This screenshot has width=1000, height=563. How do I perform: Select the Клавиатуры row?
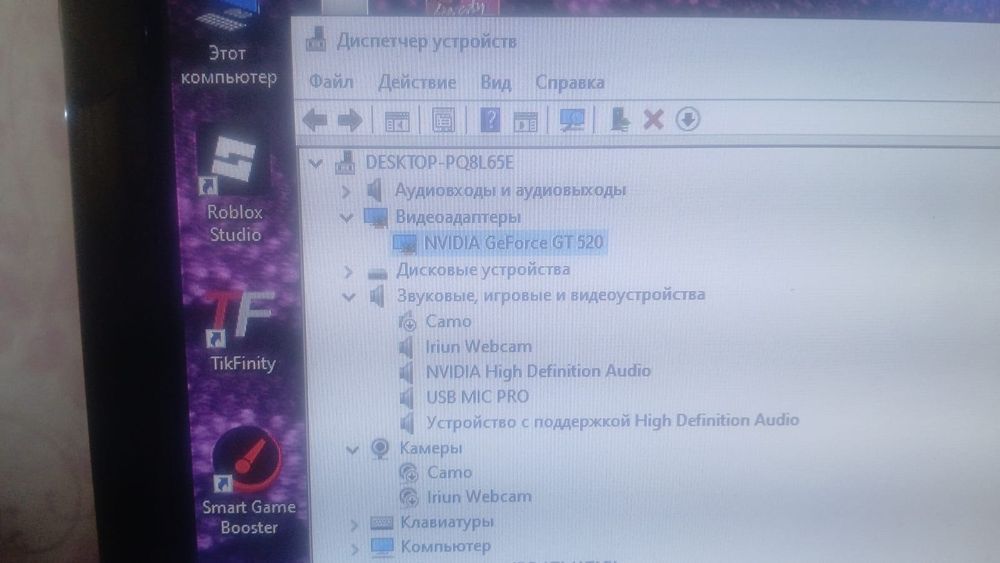point(446,522)
